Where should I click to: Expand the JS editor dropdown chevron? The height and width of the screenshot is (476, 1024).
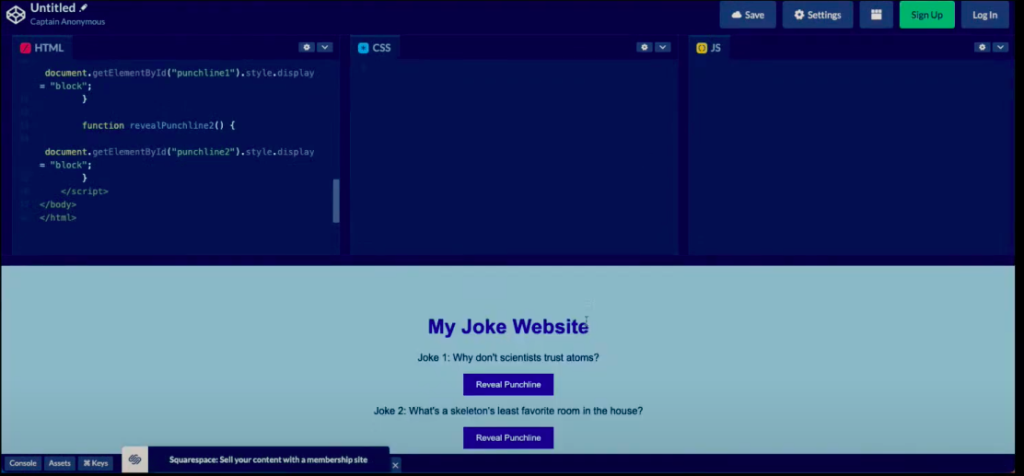point(1000,47)
